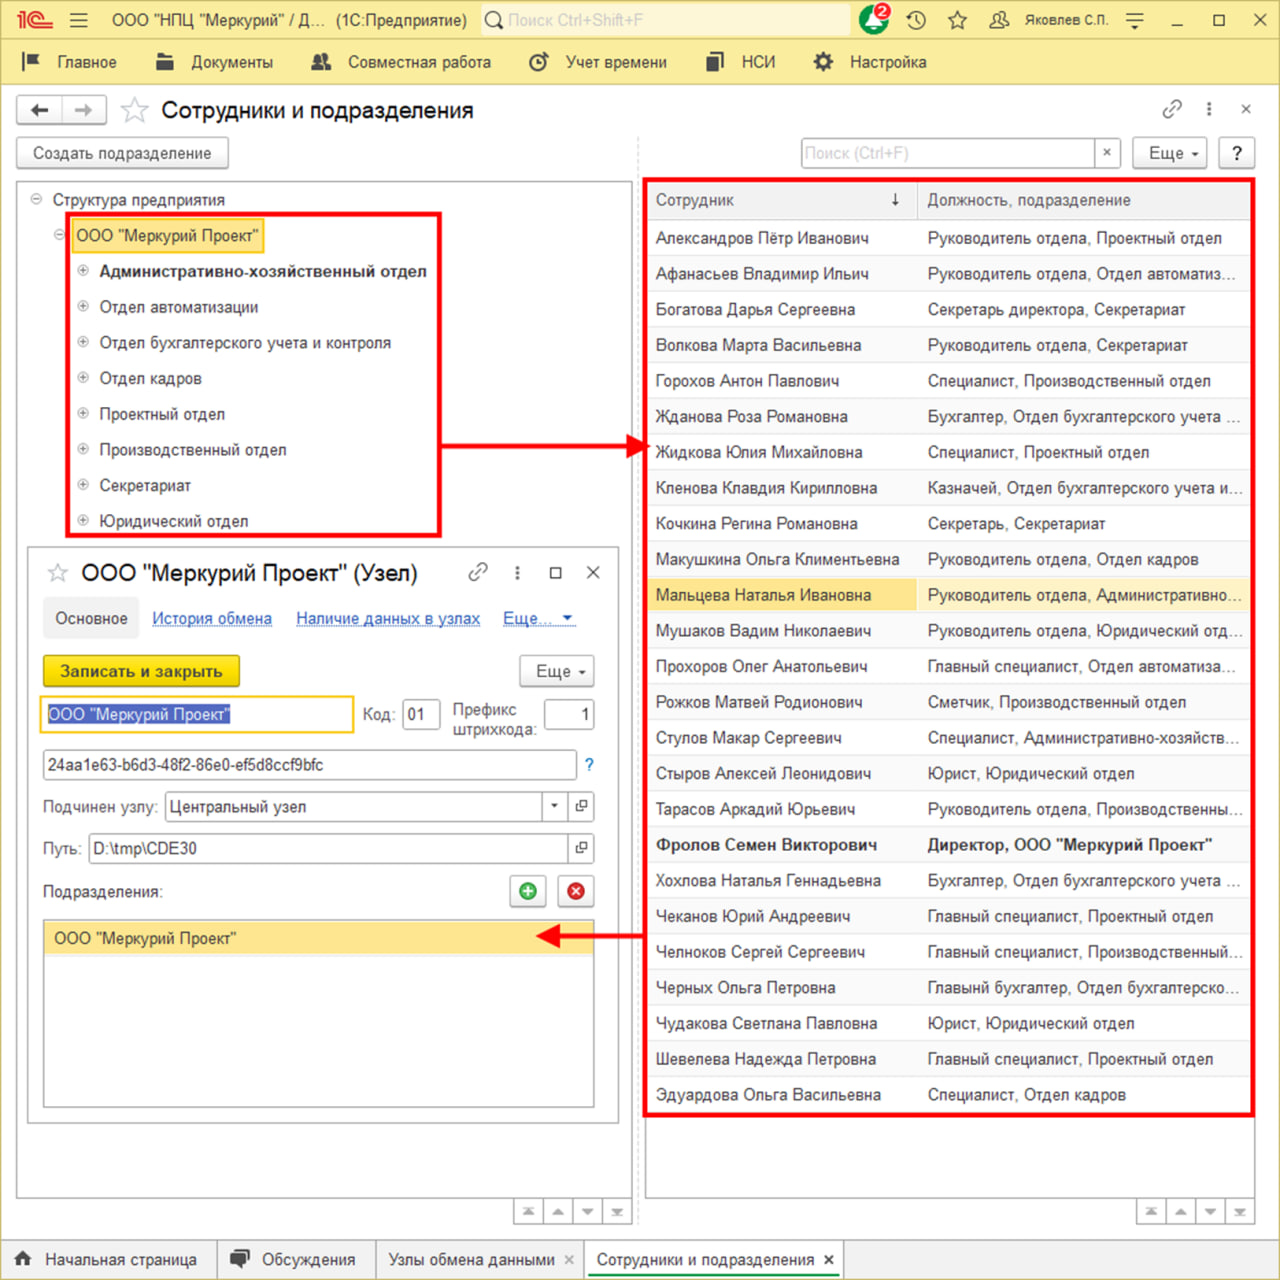1280x1280 pixels.
Task: Open help question mark button
Action: click(x=1237, y=153)
